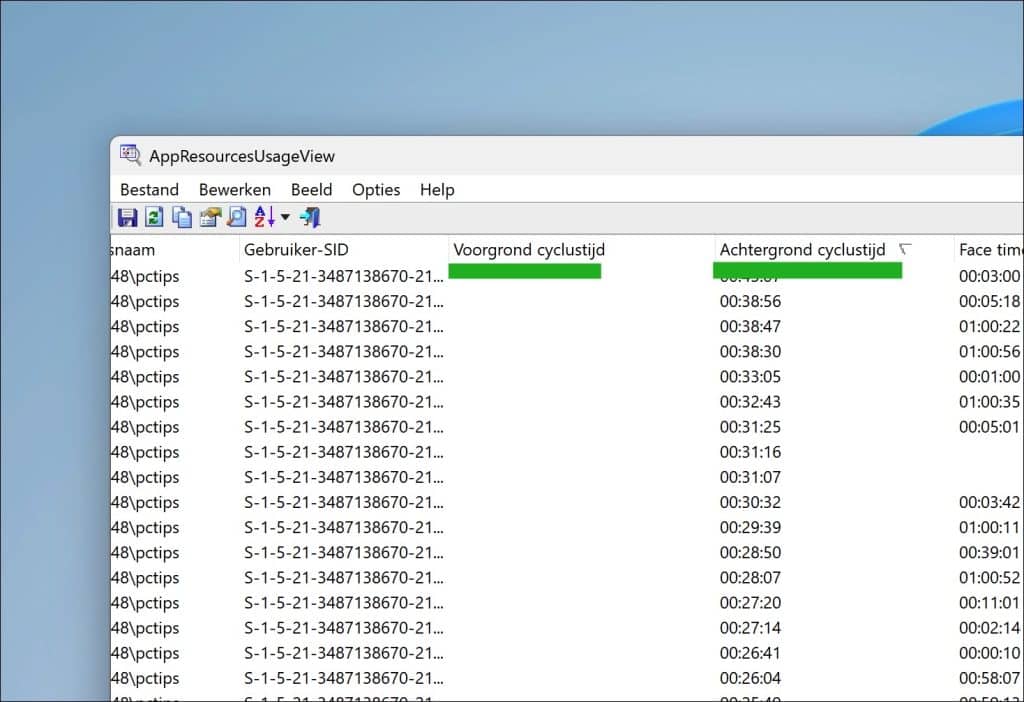1024x702 pixels.
Task: Click the 00:38:30 background cycle value
Action: [750, 351]
